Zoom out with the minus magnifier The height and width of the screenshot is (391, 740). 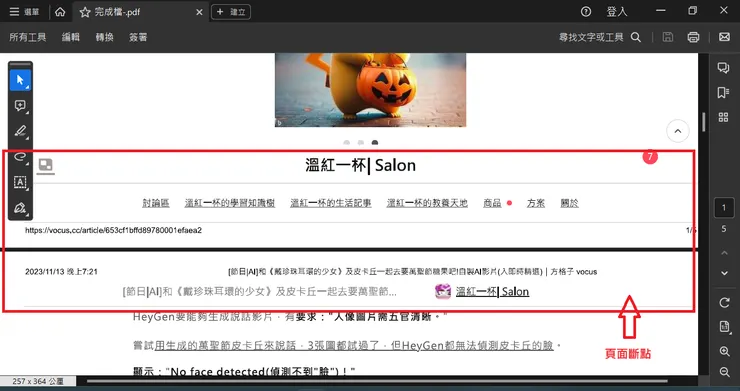click(724, 372)
